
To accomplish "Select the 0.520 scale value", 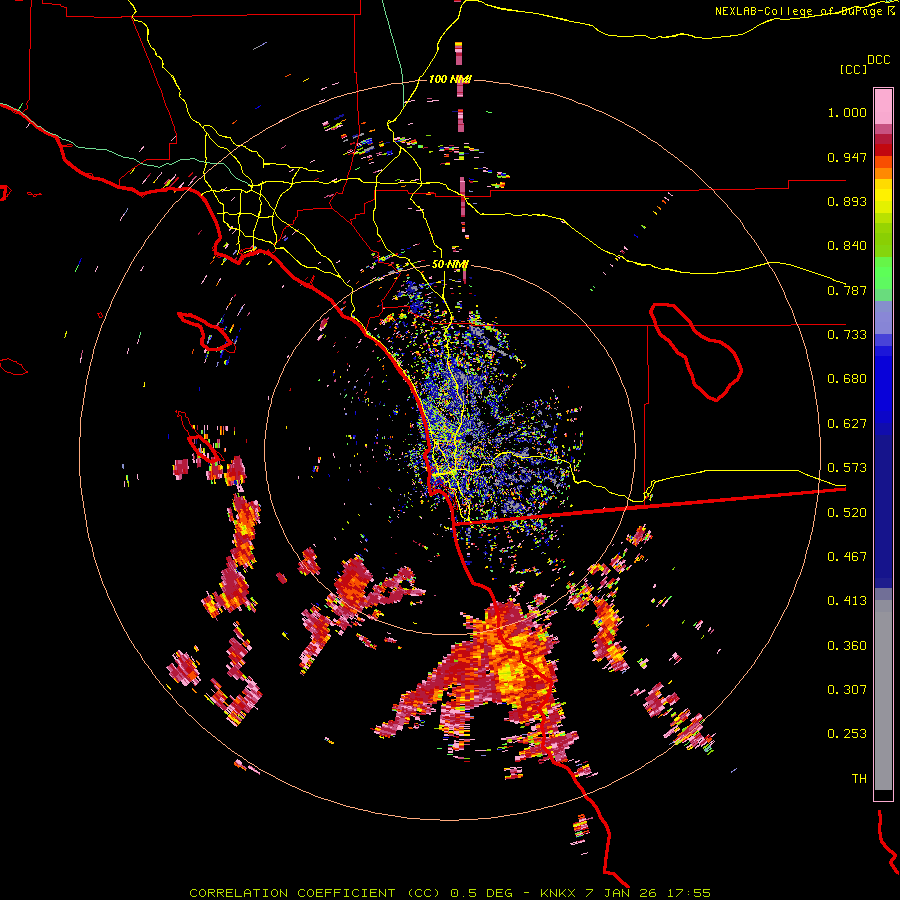I will (x=847, y=513).
